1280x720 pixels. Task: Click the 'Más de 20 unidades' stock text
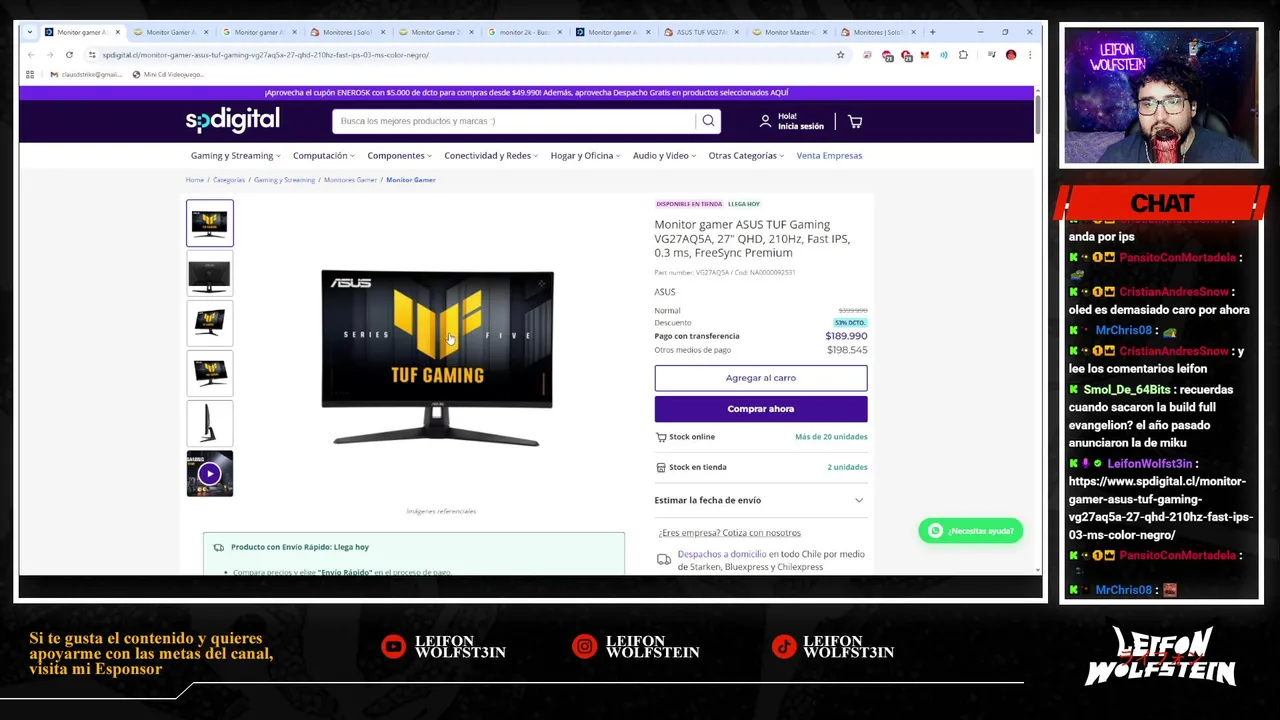[831, 437]
